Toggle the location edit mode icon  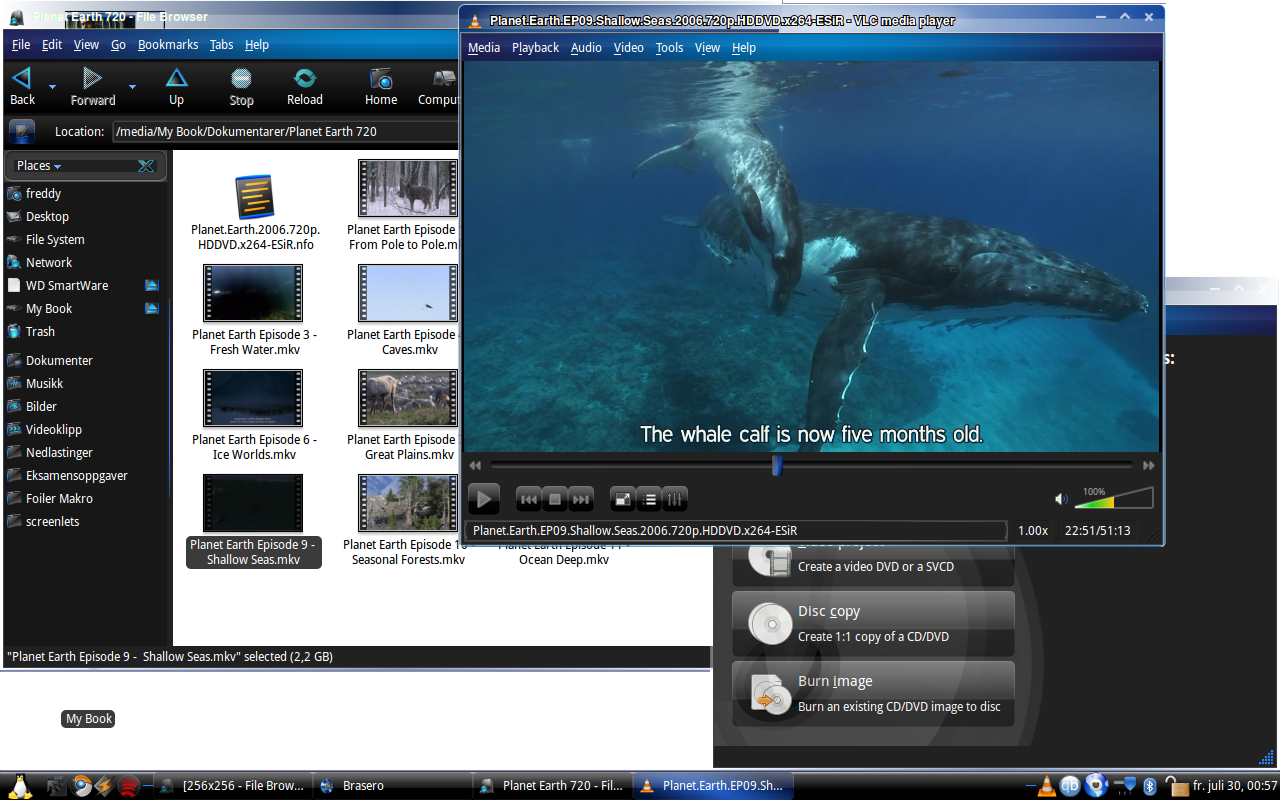[22, 131]
